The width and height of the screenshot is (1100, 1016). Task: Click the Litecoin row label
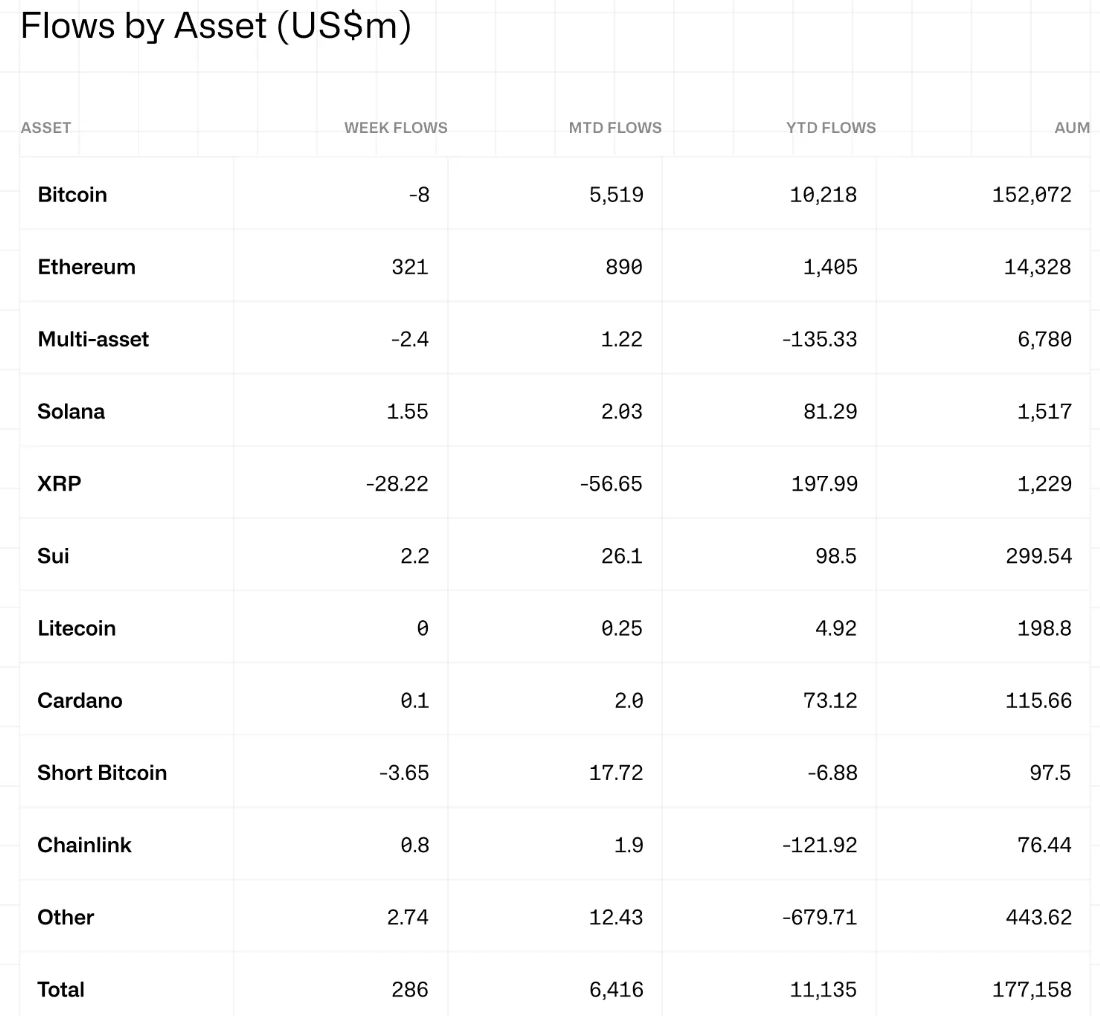[76, 628]
